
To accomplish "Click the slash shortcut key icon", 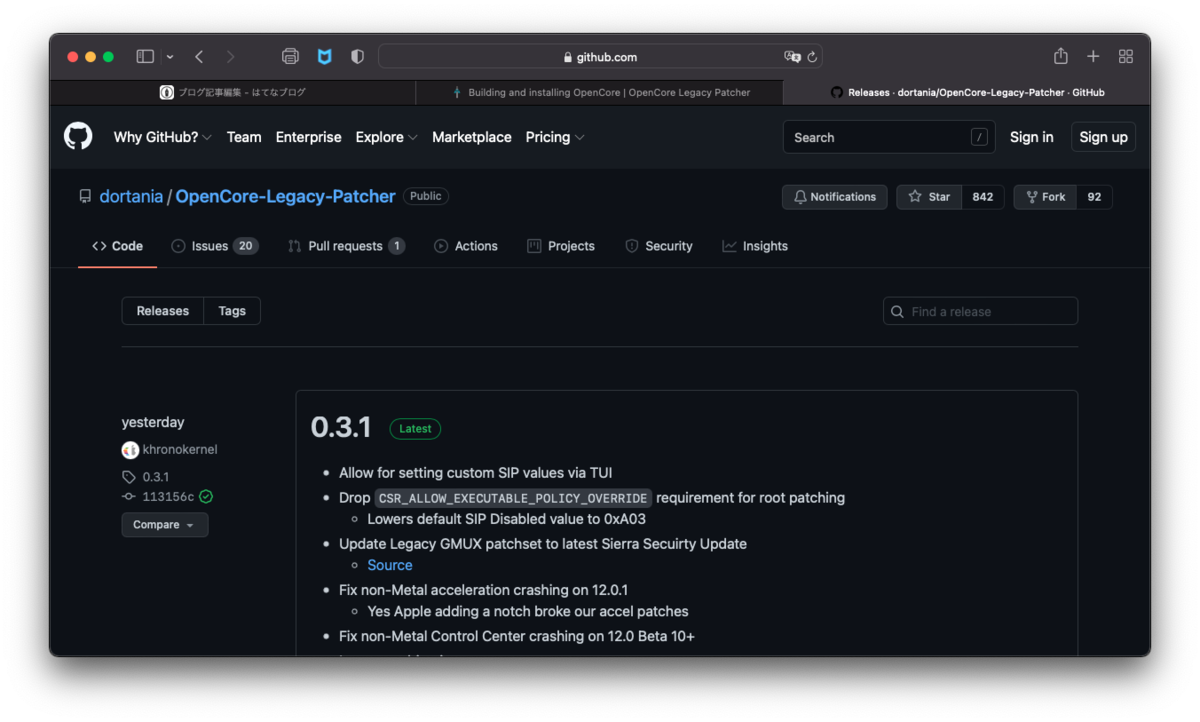I will coord(979,137).
